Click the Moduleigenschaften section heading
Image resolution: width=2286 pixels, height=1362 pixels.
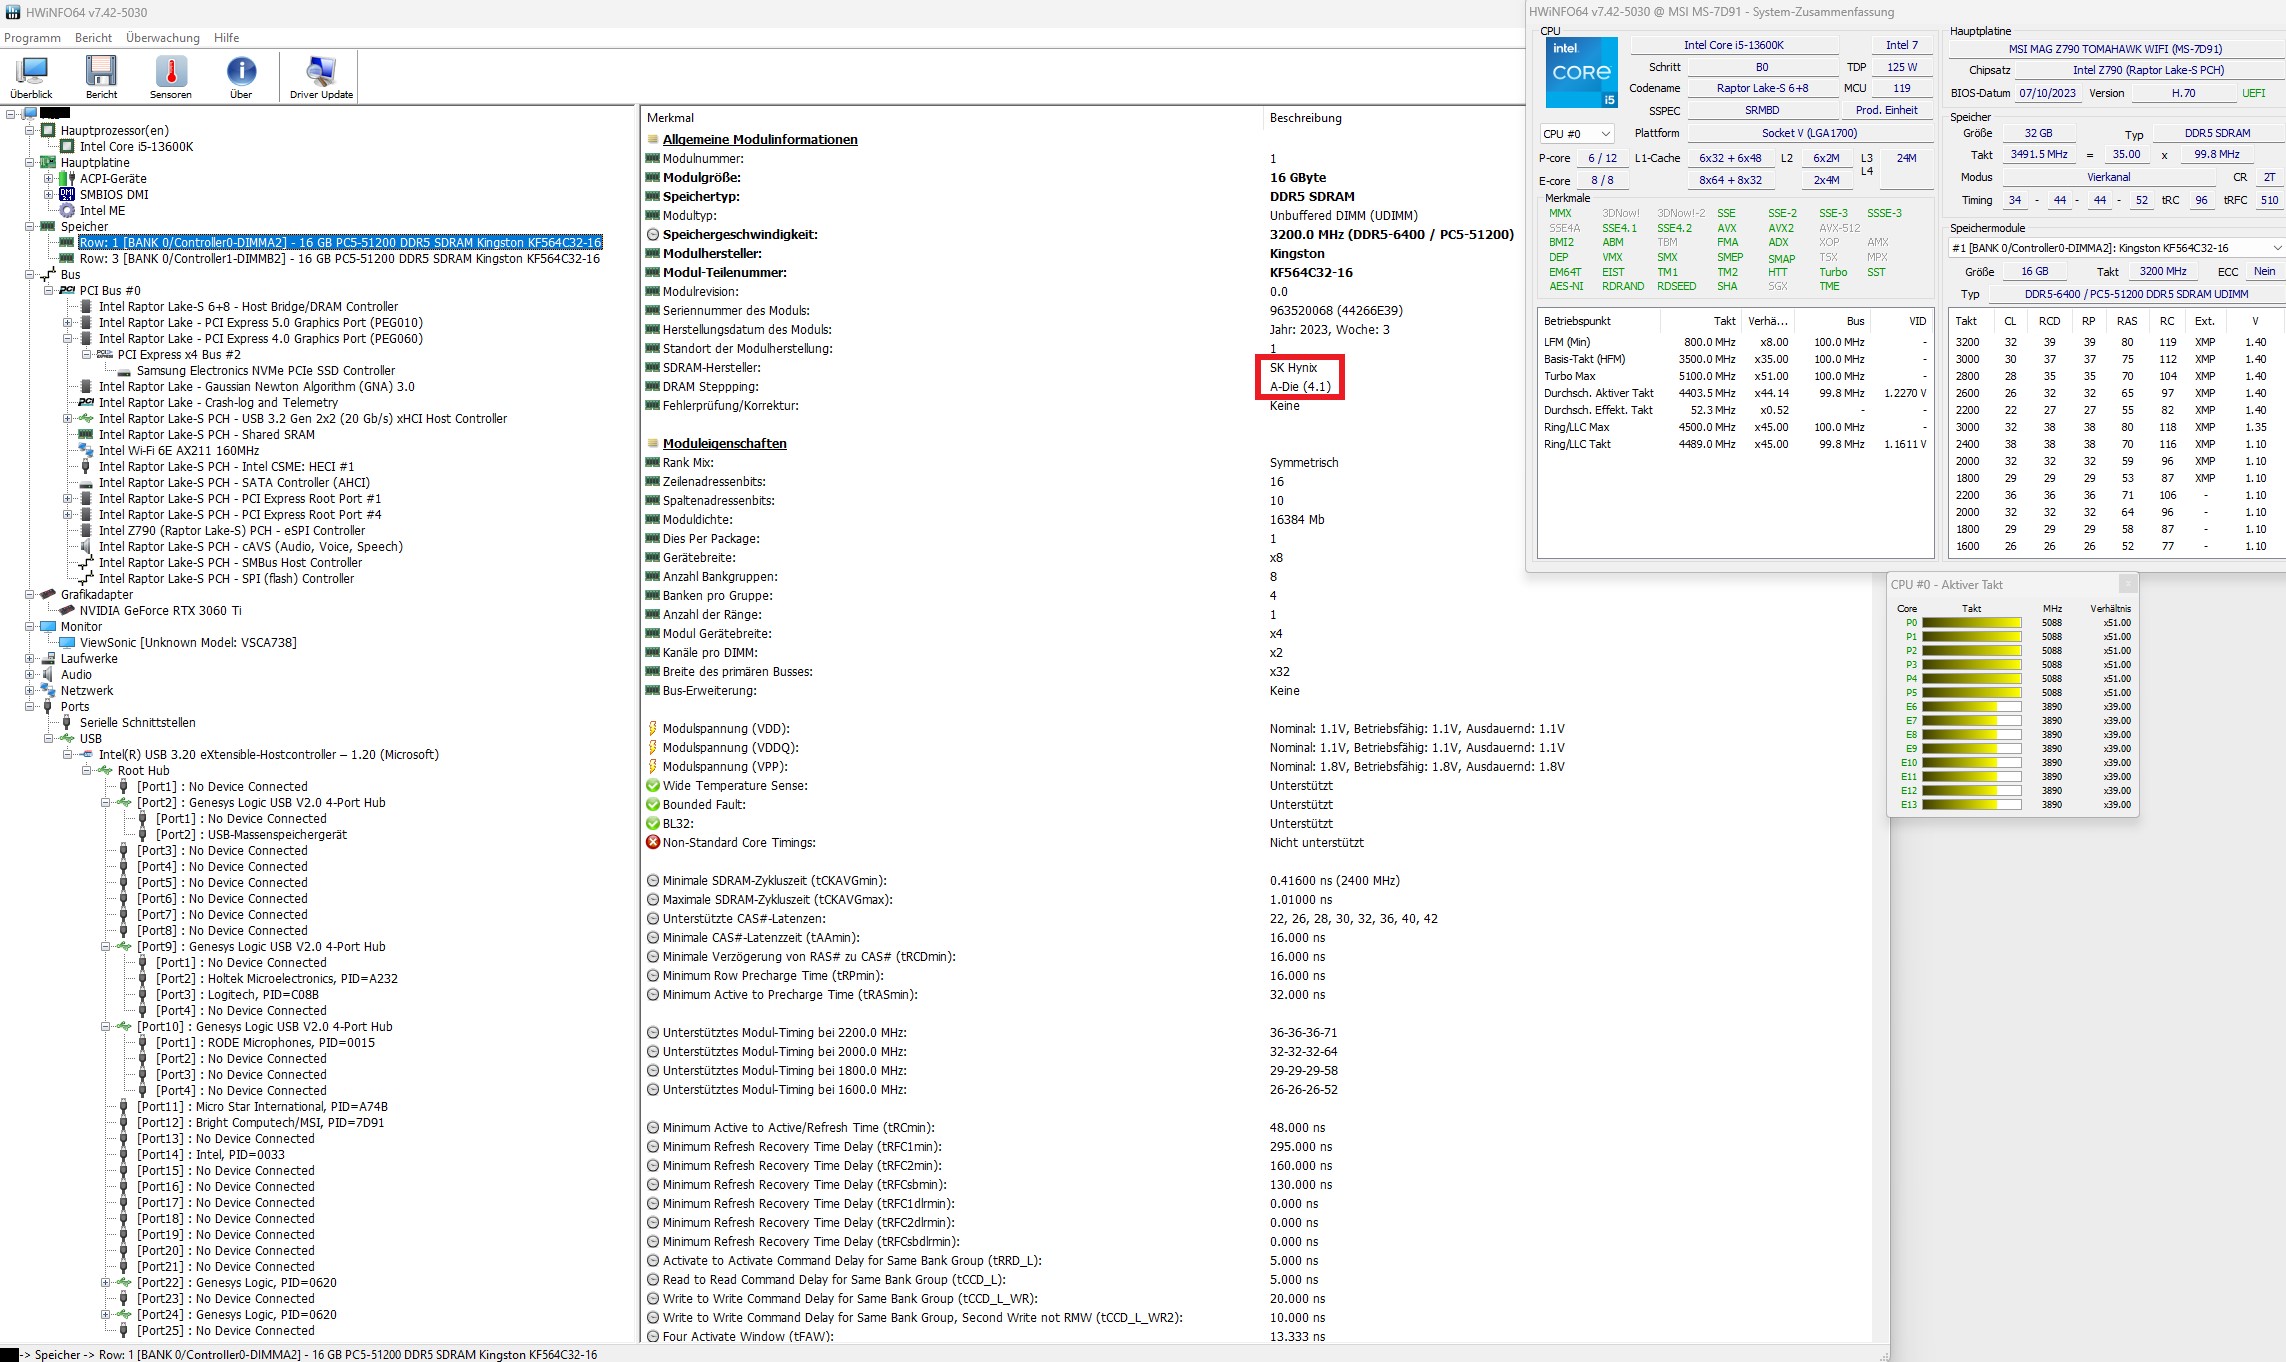[724, 443]
